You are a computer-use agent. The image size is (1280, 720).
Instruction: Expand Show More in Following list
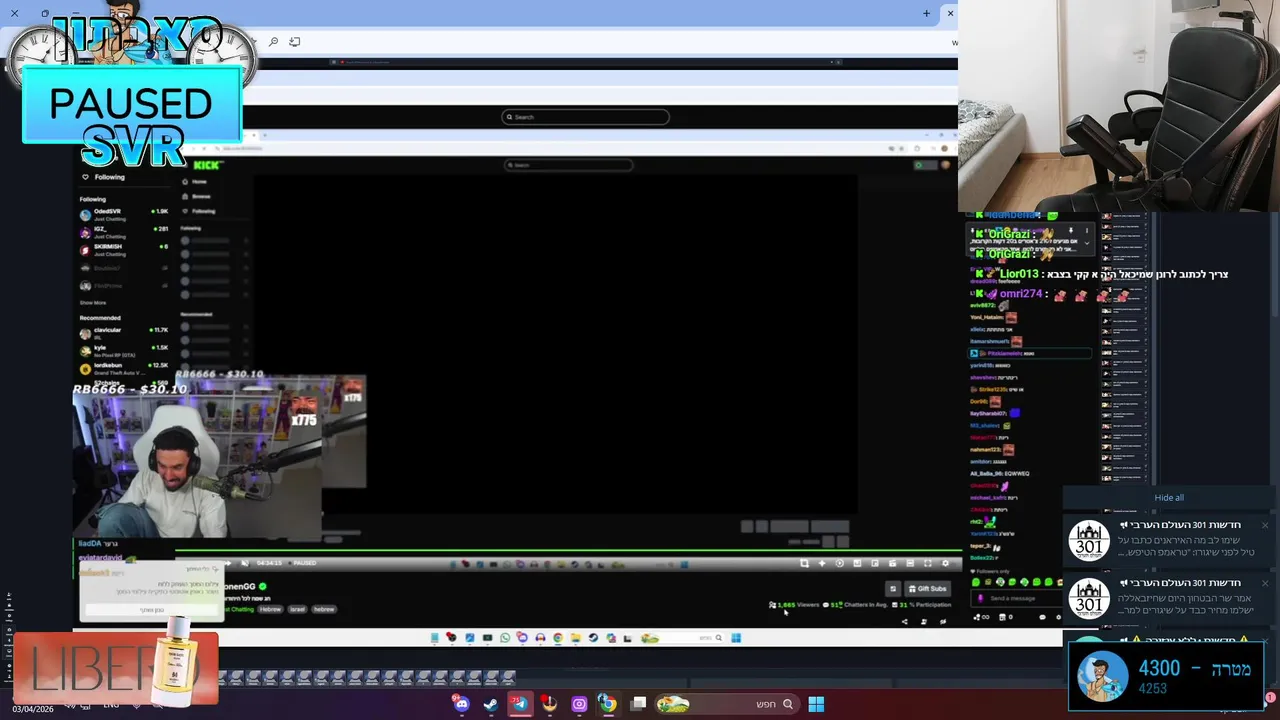(x=93, y=302)
